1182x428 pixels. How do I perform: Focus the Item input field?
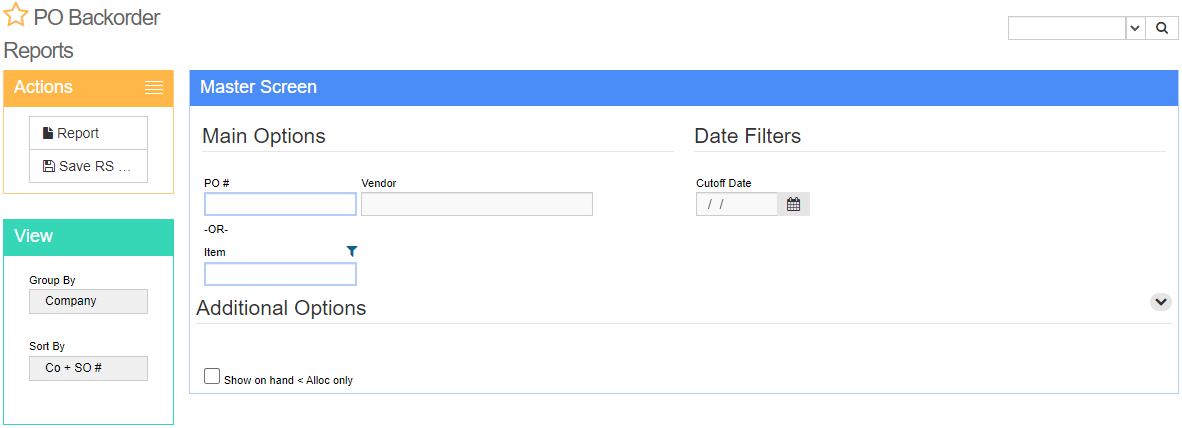[x=280, y=274]
